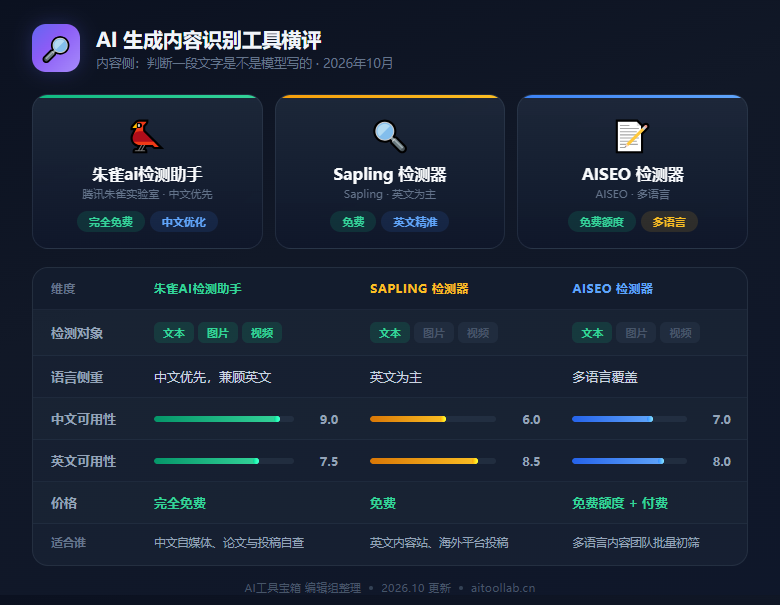The height and width of the screenshot is (605, 780).
Task: Click the notepad pencil icon on AISEO card
Action: [632, 136]
